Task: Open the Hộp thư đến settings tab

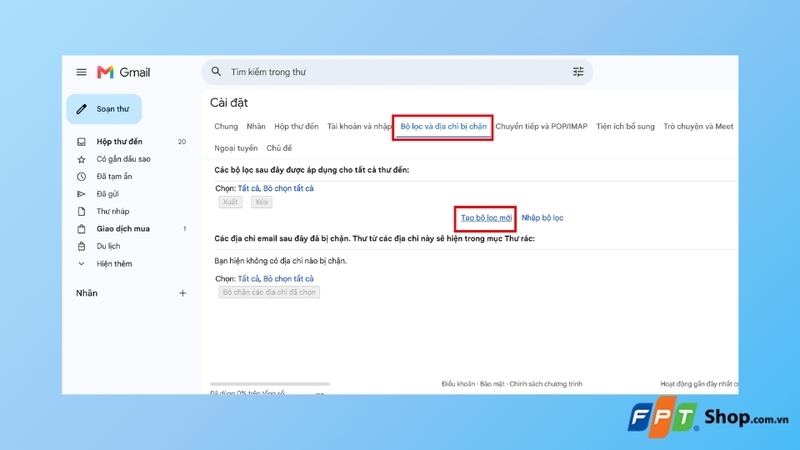Action: coord(296,127)
